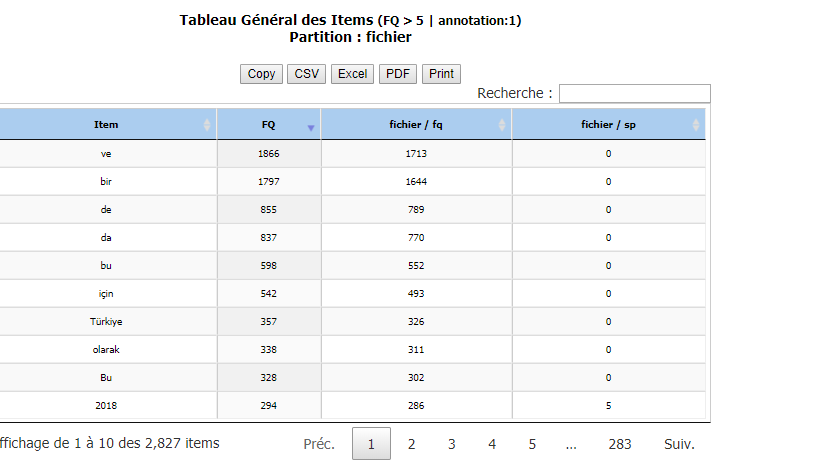The width and height of the screenshot is (817, 468).
Task: Open page 4 in pagination
Action: tap(492, 444)
